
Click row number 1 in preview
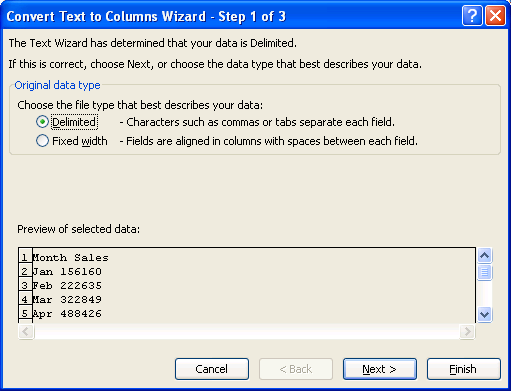[25, 258]
